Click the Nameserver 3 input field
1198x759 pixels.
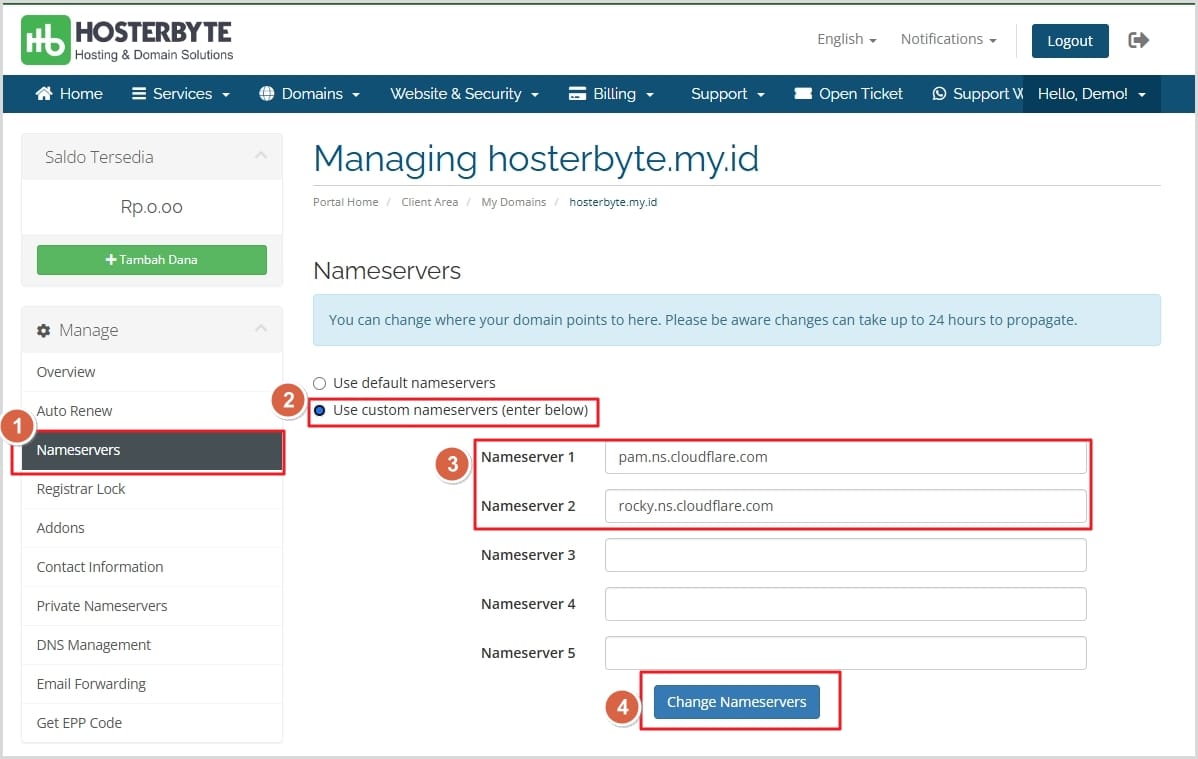pyautogui.click(x=845, y=555)
